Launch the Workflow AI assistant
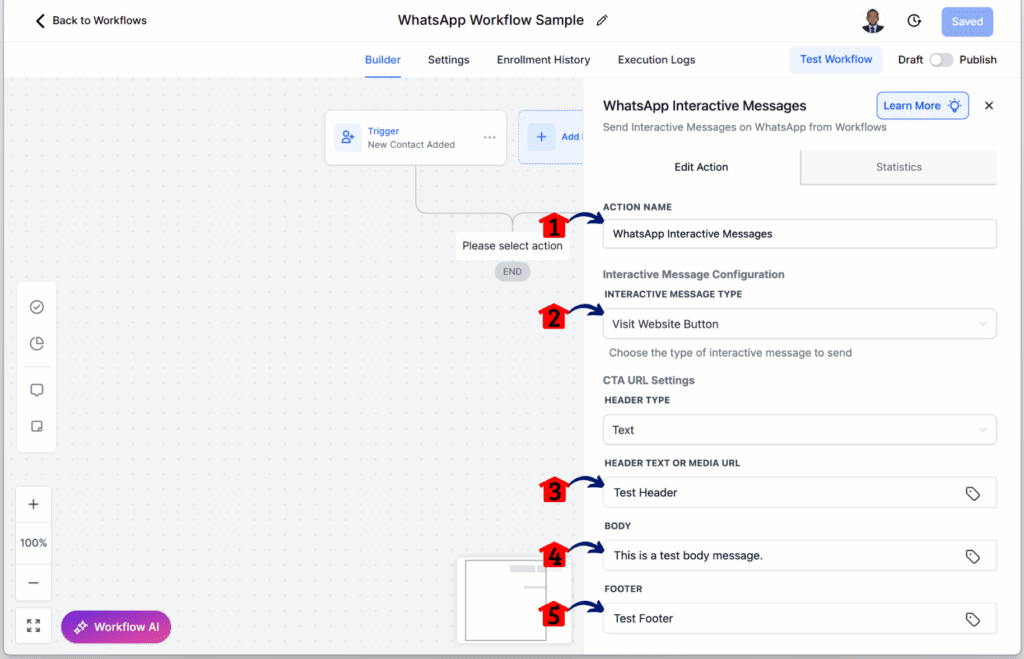Image resolution: width=1024 pixels, height=659 pixels. 116,627
